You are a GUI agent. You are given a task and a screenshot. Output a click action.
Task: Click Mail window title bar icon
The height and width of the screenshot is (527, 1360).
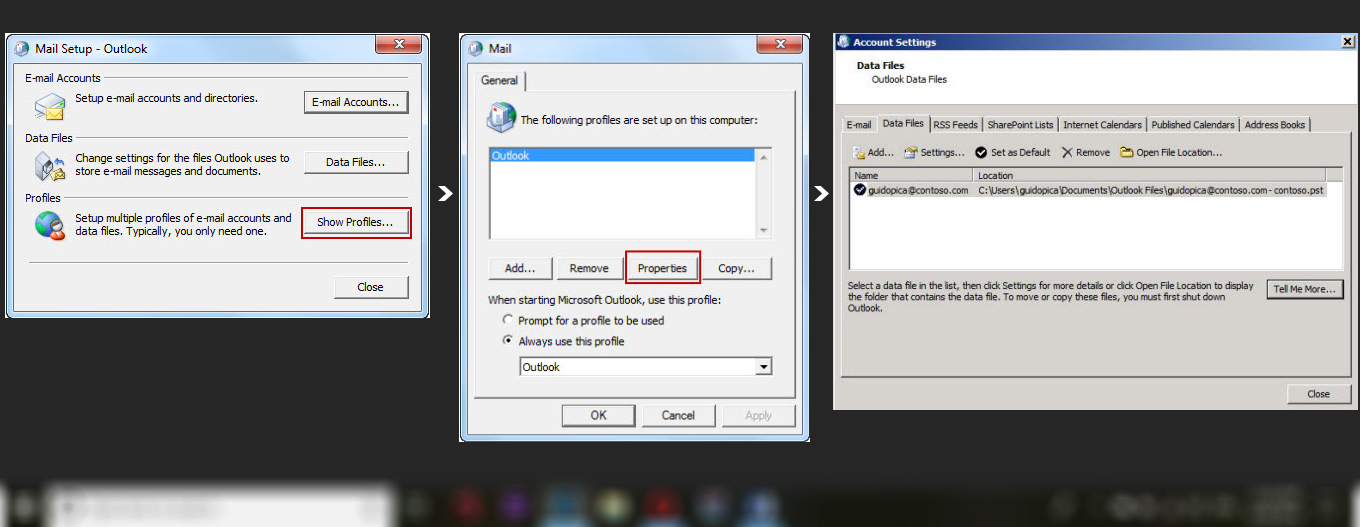[x=475, y=48]
